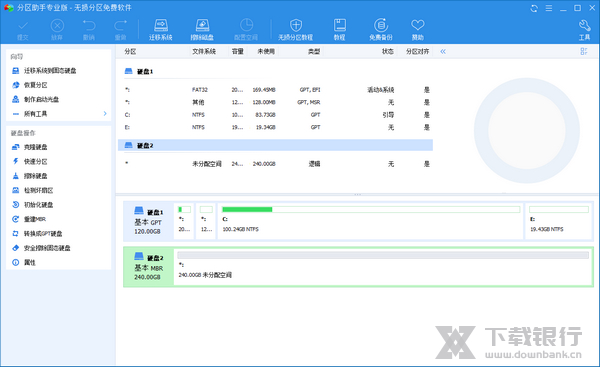
Task: Select C: 100.24GB NTFS block in disk map
Action: pyautogui.click(x=370, y=221)
